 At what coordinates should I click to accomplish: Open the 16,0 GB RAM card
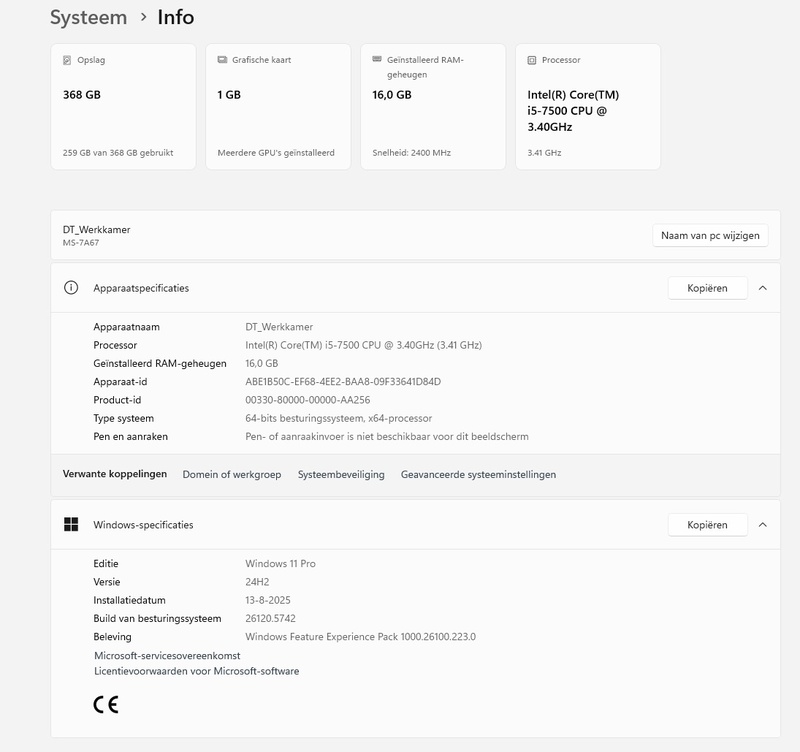point(433,107)
